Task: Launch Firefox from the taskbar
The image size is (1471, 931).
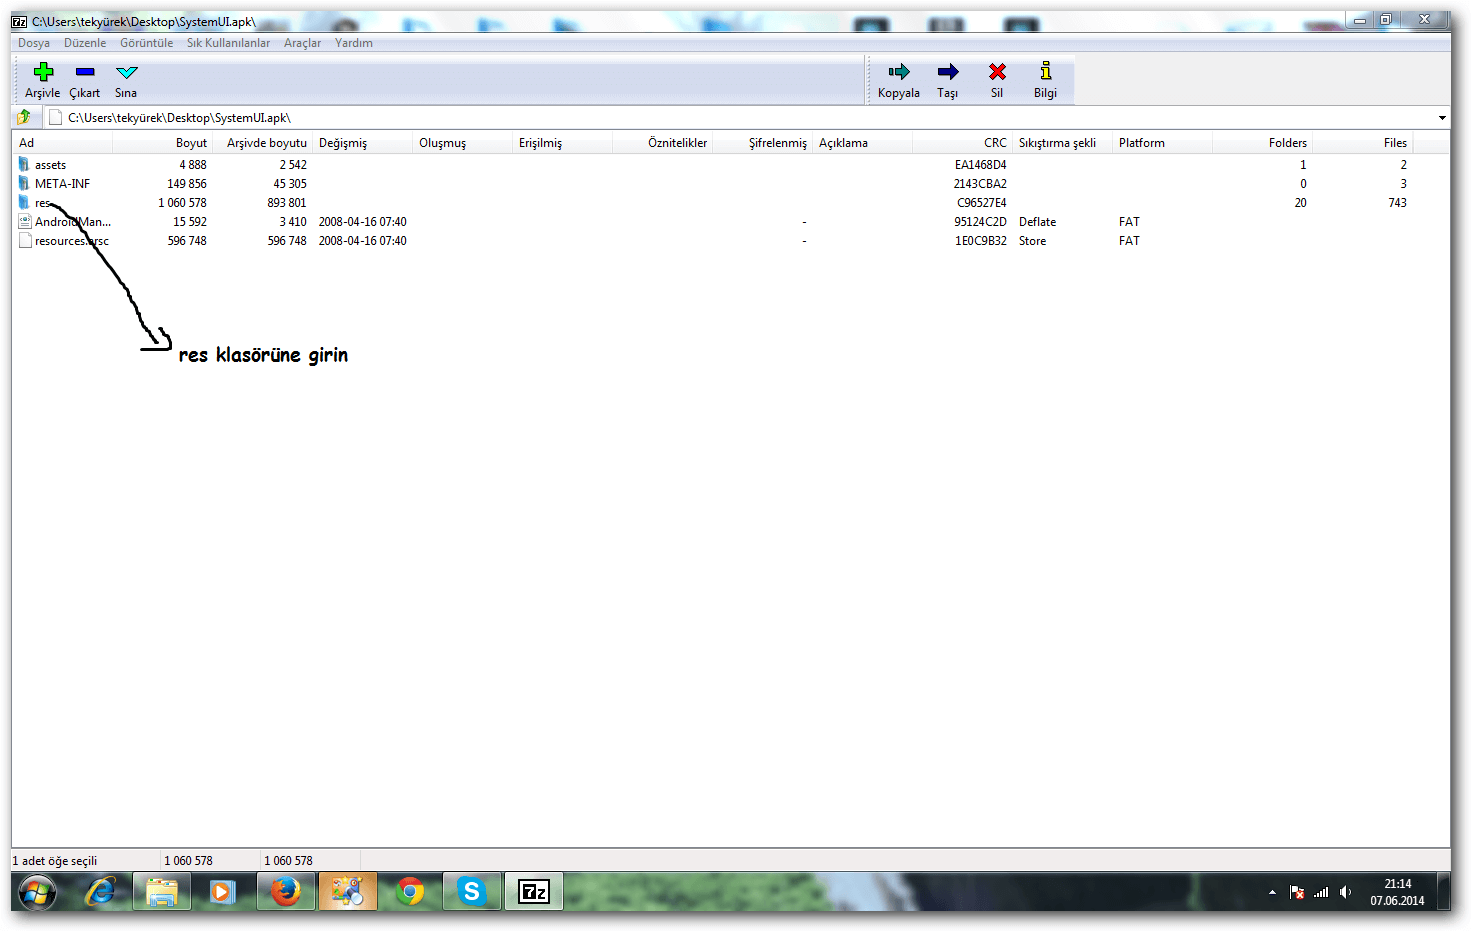Action: click(x=285, y=891)
